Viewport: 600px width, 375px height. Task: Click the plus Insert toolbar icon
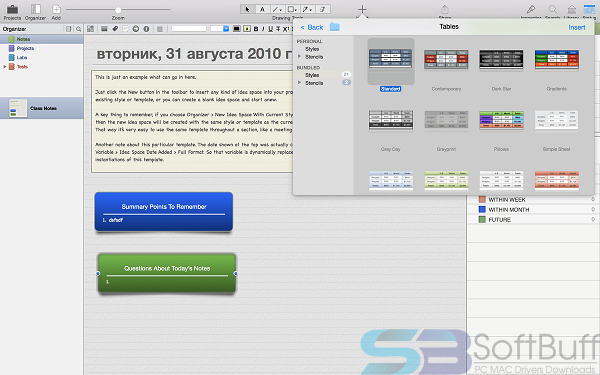[x=362, y=10]
